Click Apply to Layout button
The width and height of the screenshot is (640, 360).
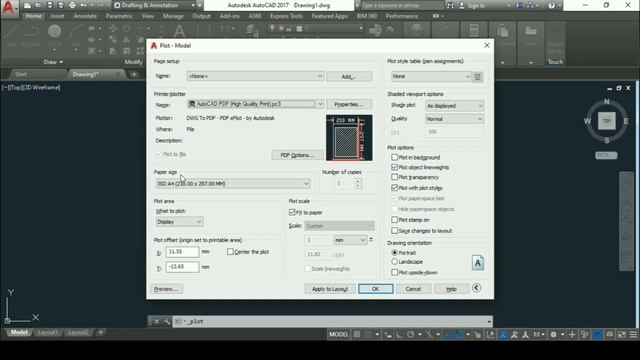tap(330, 289)
